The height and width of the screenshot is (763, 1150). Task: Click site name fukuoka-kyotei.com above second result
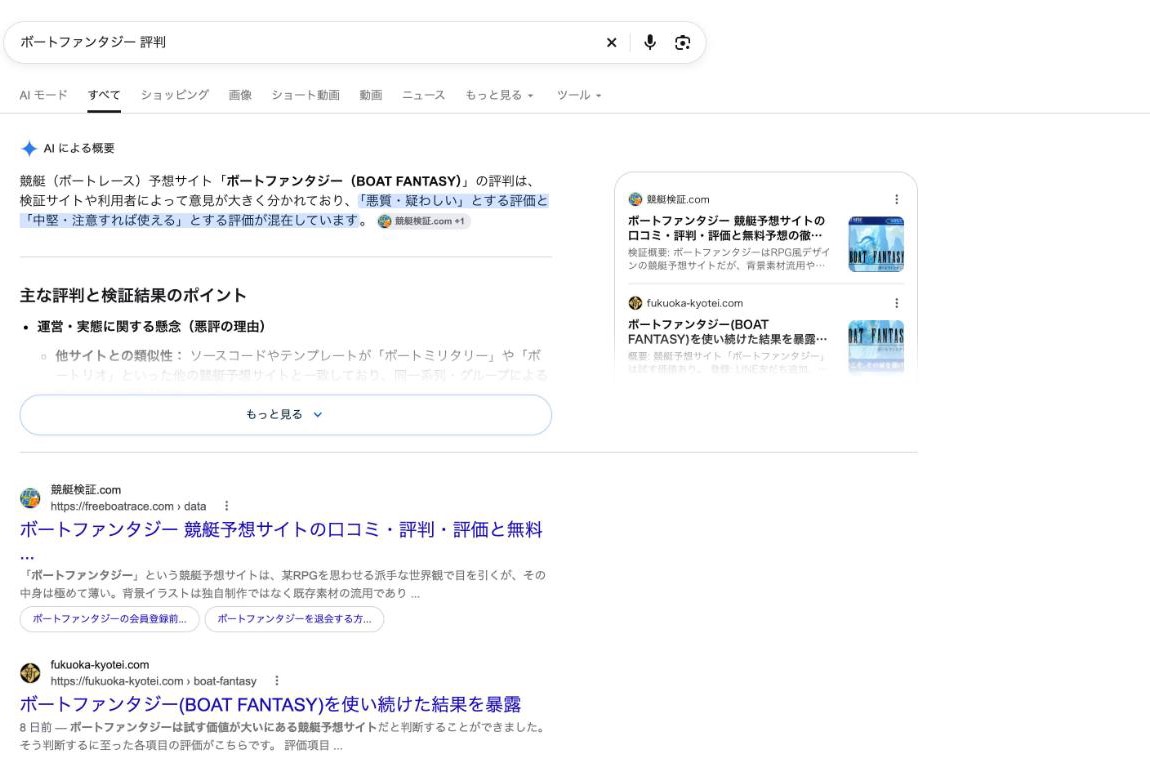click(100, 665)
